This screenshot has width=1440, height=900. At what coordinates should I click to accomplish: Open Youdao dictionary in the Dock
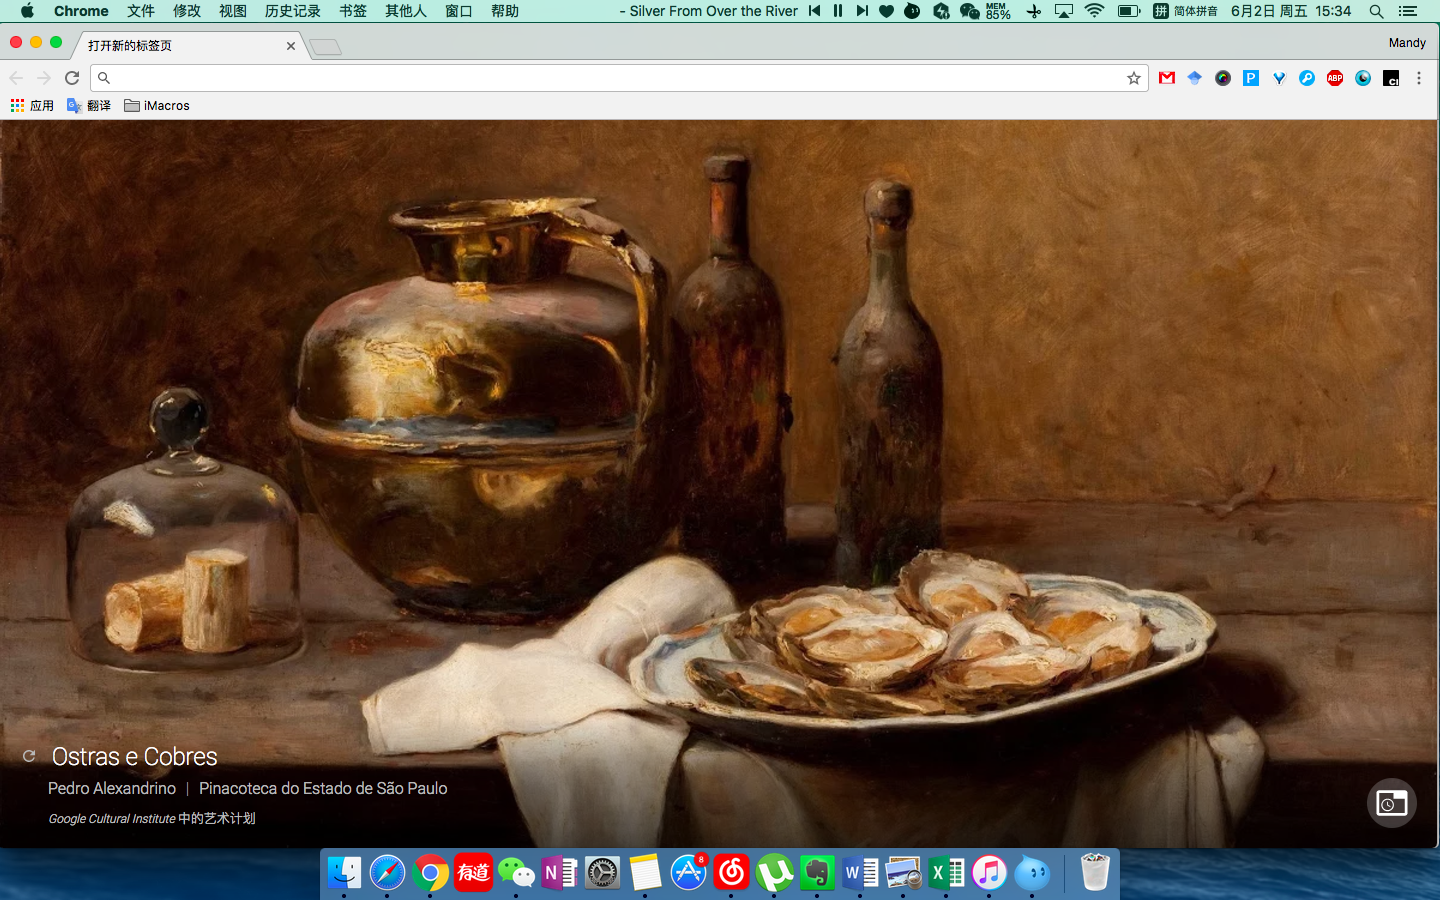coord(473,873)
